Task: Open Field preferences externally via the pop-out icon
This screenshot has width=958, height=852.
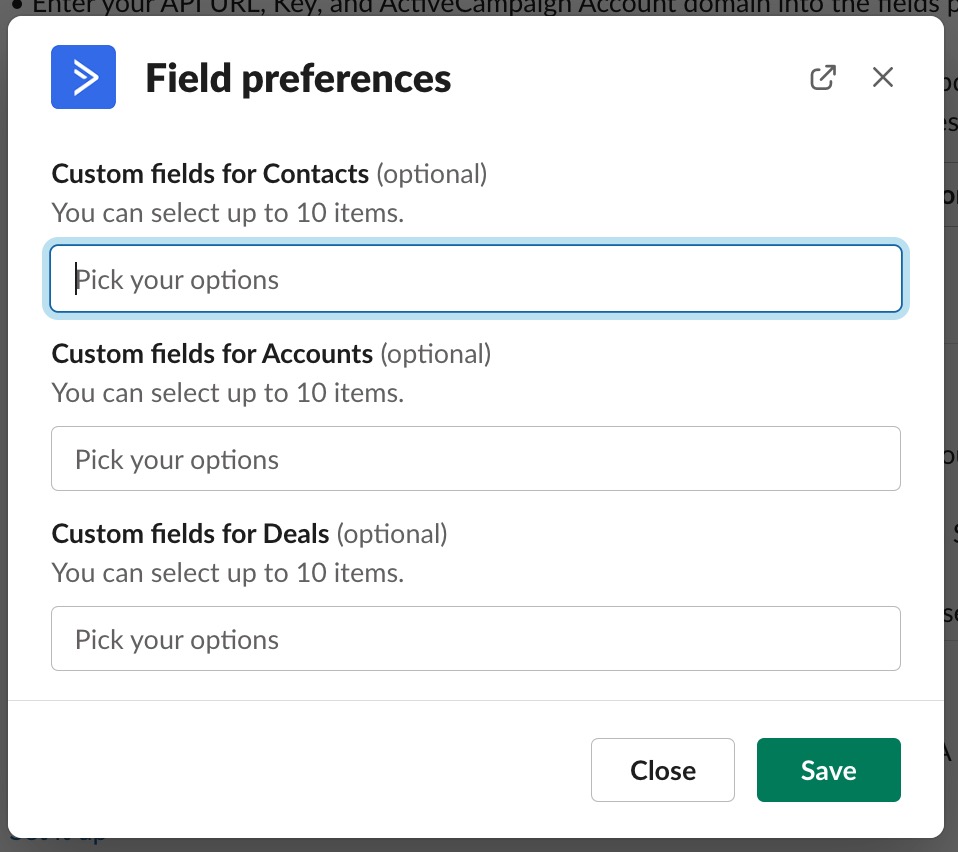Action: tap(822, 77)
